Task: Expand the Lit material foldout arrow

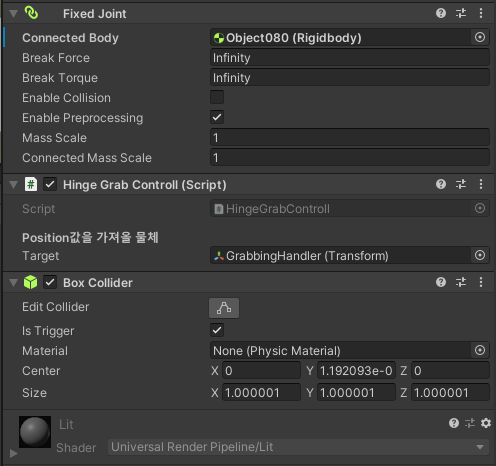Action: (x=13, y=454)
